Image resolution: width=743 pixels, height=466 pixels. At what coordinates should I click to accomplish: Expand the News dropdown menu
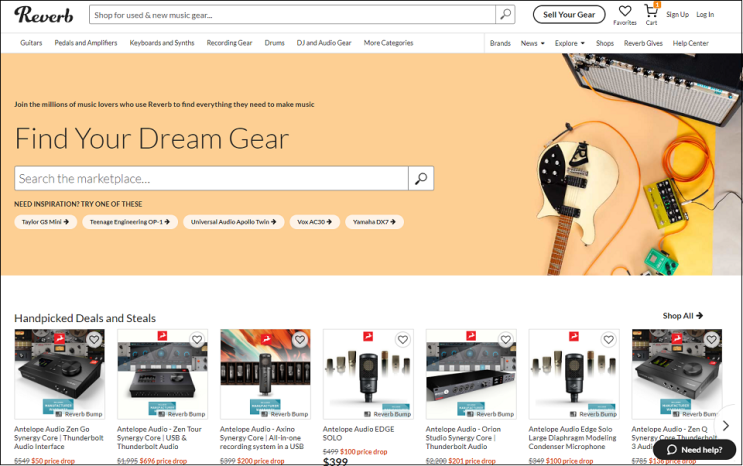click(x=533, y=43)
